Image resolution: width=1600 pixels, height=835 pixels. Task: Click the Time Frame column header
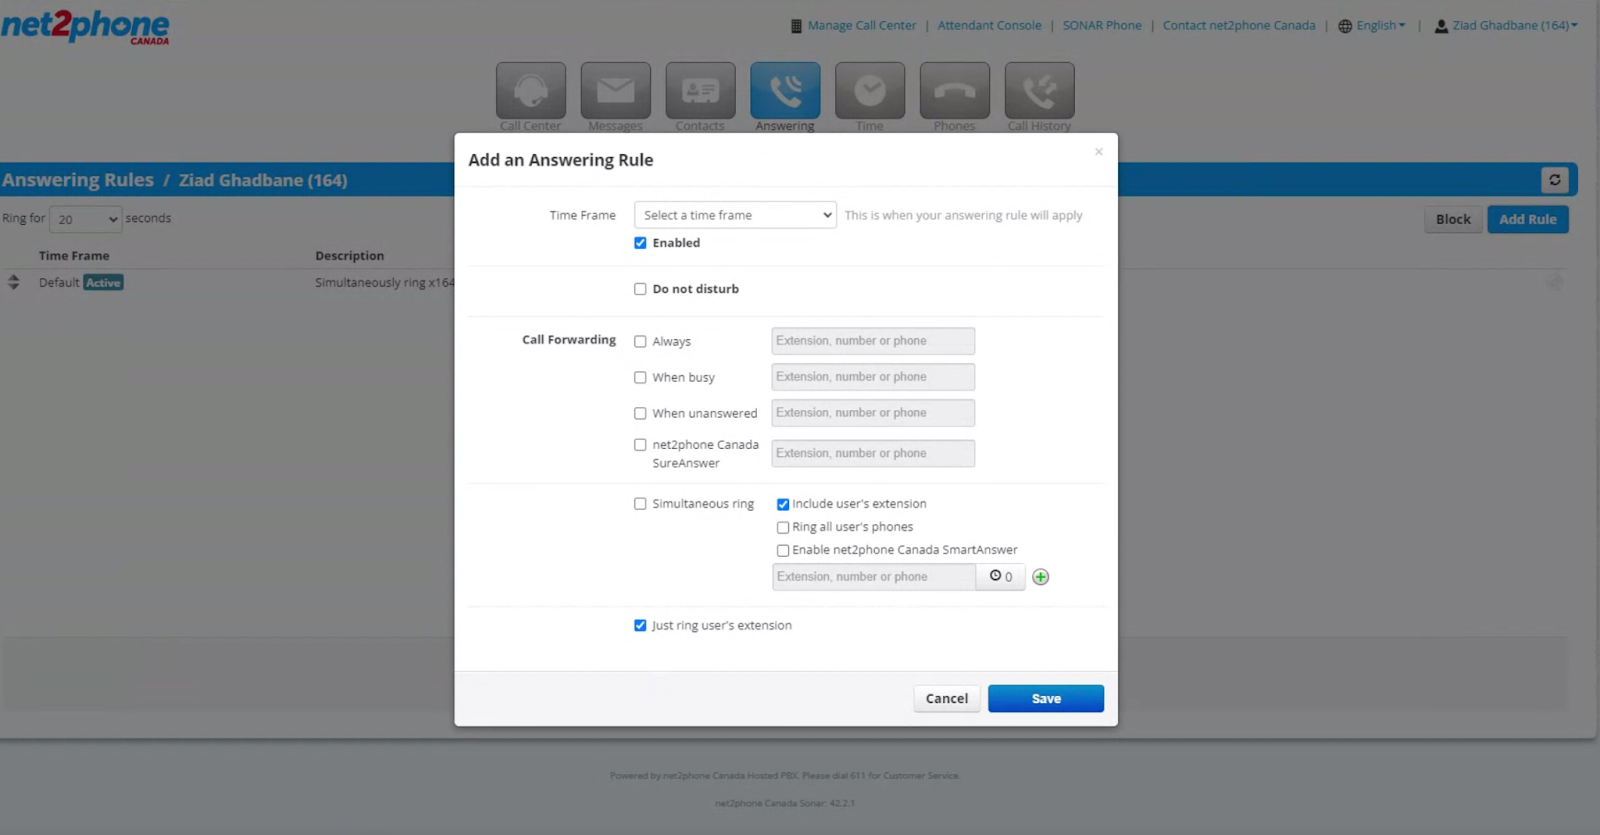pos(74,256)
